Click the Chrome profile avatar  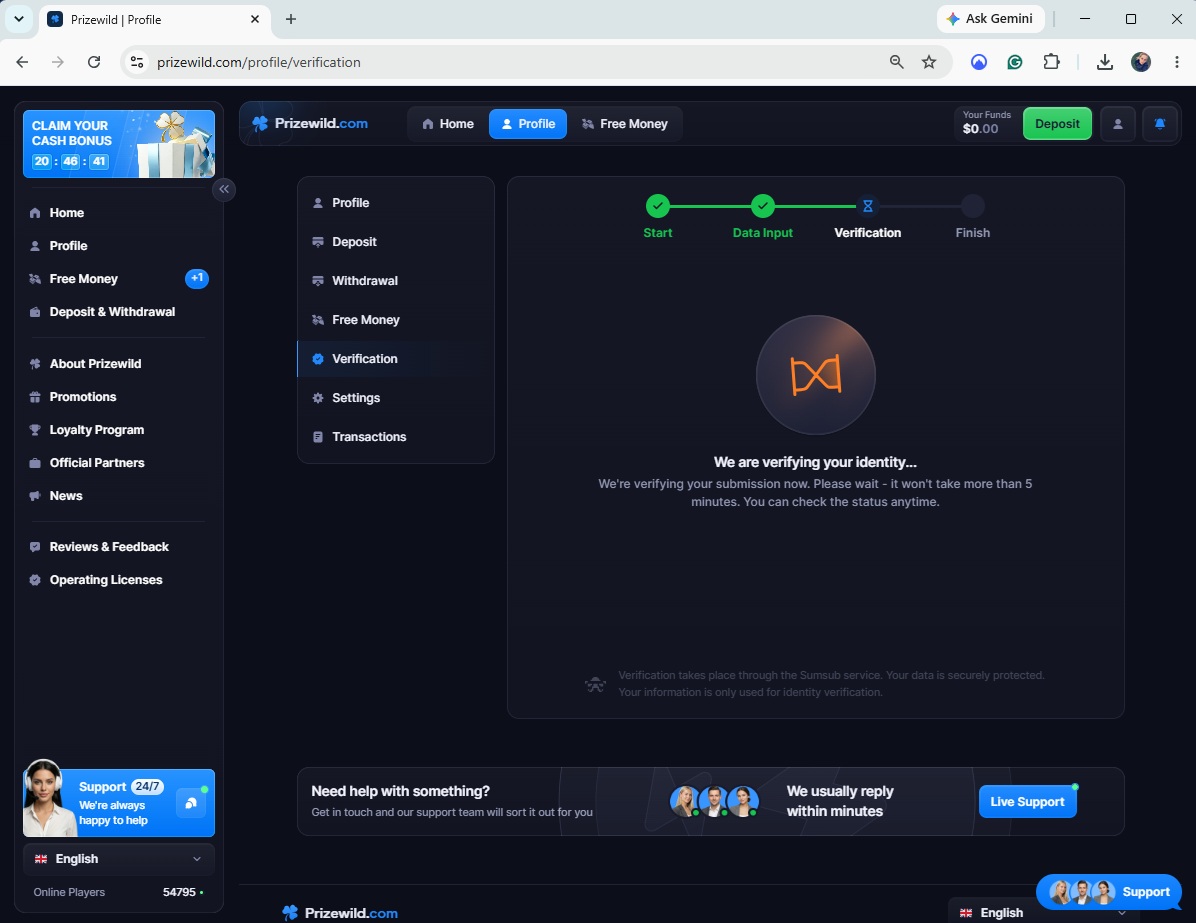(1141, 62)
